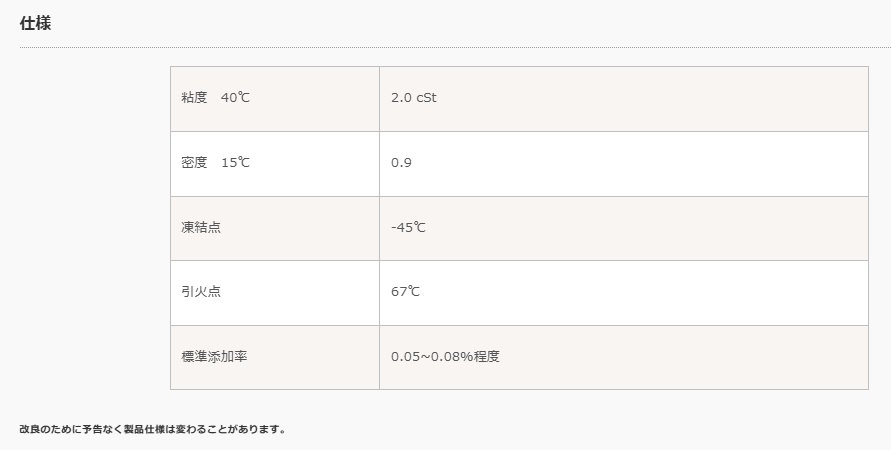
Task: Click 製品仕様 in the footer note
Action: pos(144,429)
